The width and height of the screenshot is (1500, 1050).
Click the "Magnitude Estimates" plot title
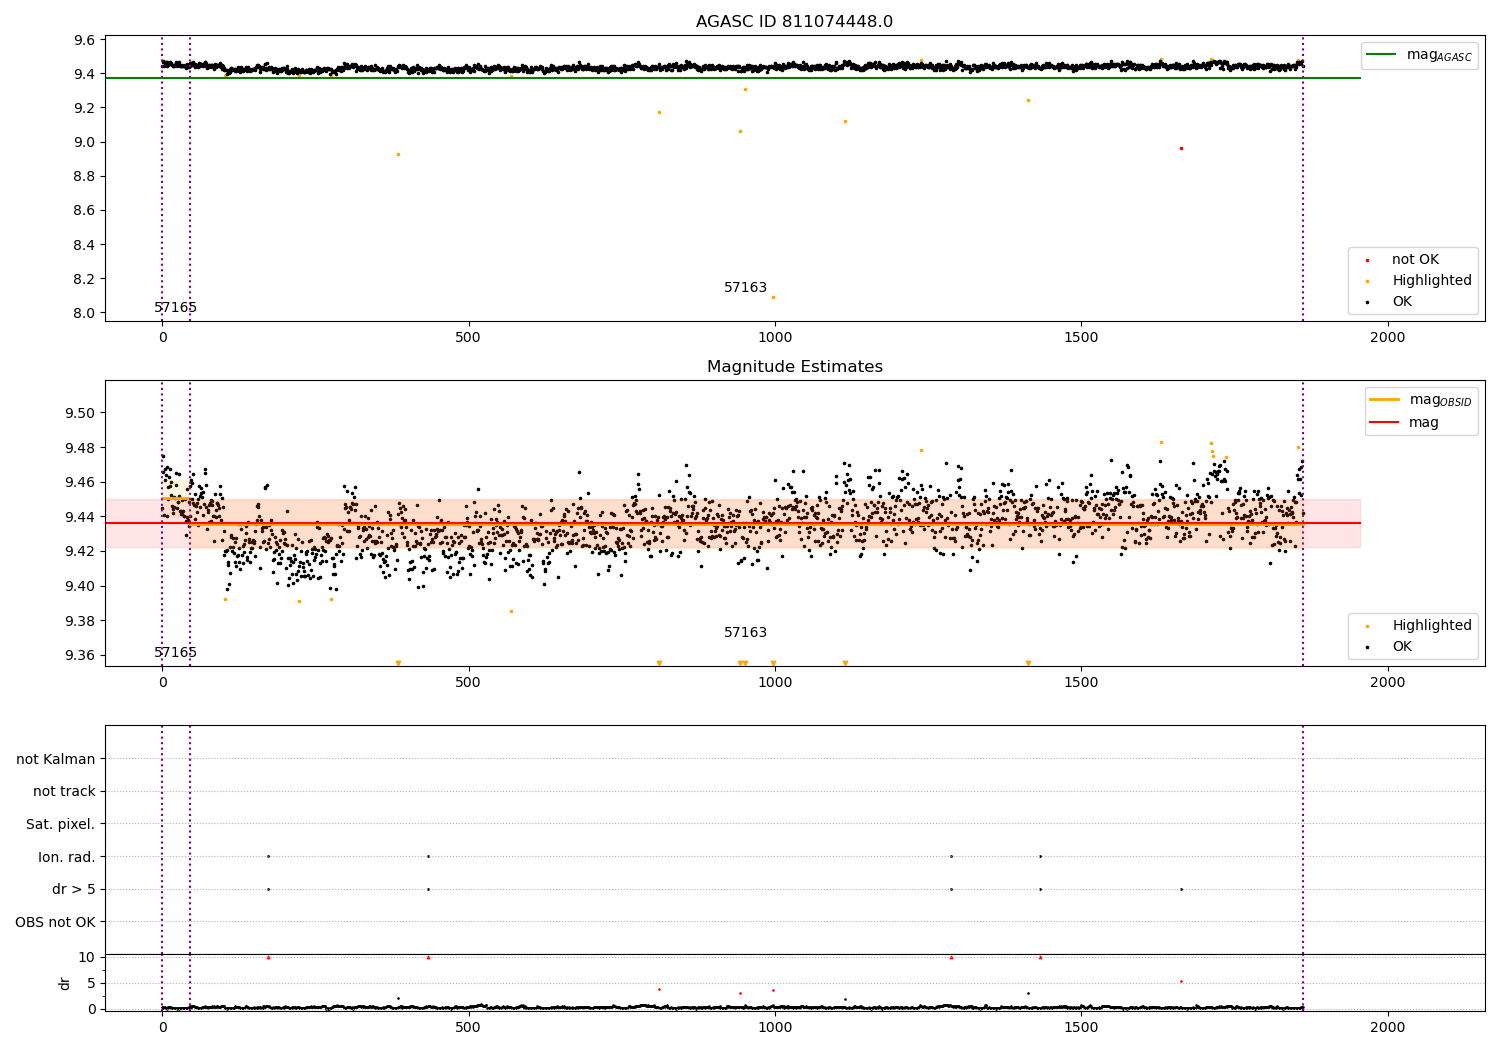(795, 367)
